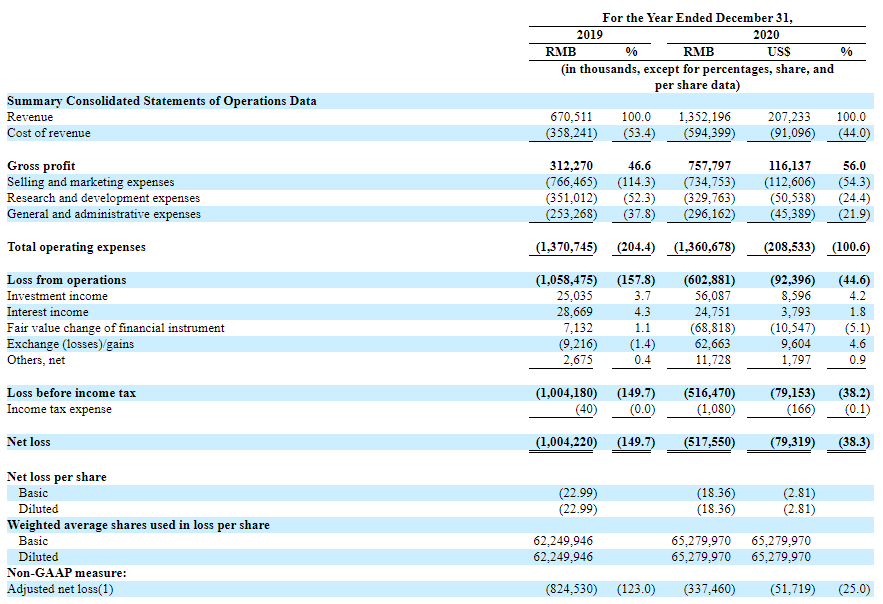Click the Total operating expenses label
883x604 pixels.
point(76,247)
